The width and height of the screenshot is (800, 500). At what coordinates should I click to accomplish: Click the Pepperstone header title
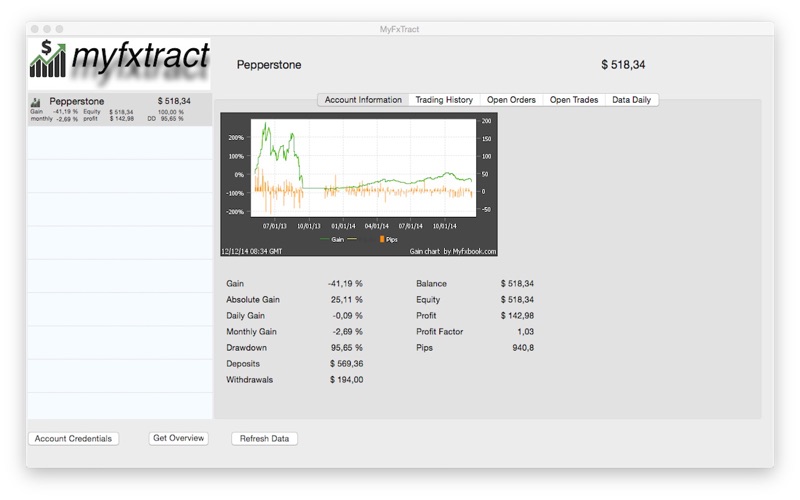(269, 65)
